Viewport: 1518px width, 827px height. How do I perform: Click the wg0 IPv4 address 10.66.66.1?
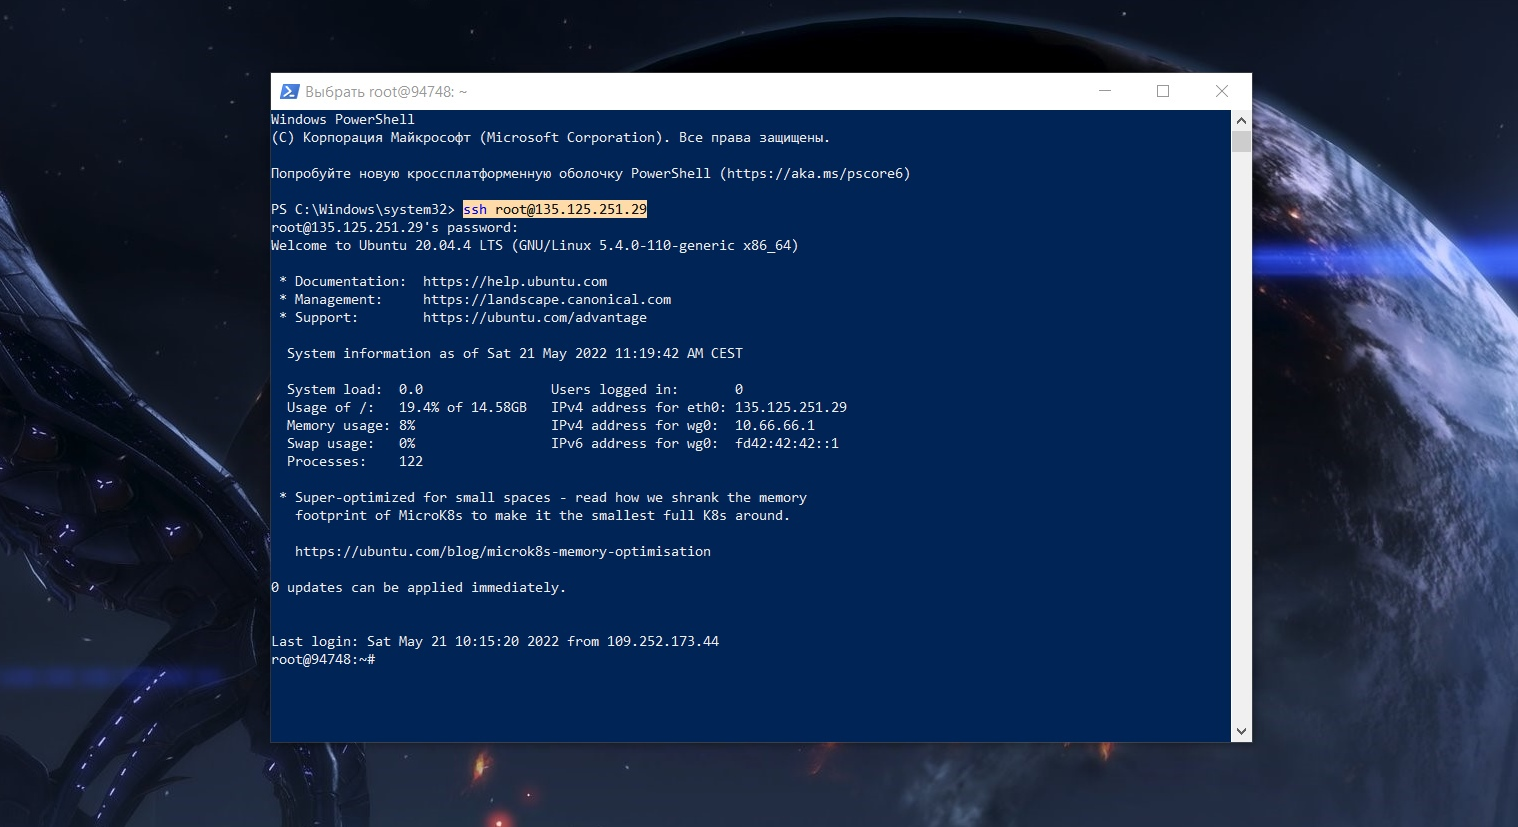[775, 425]
